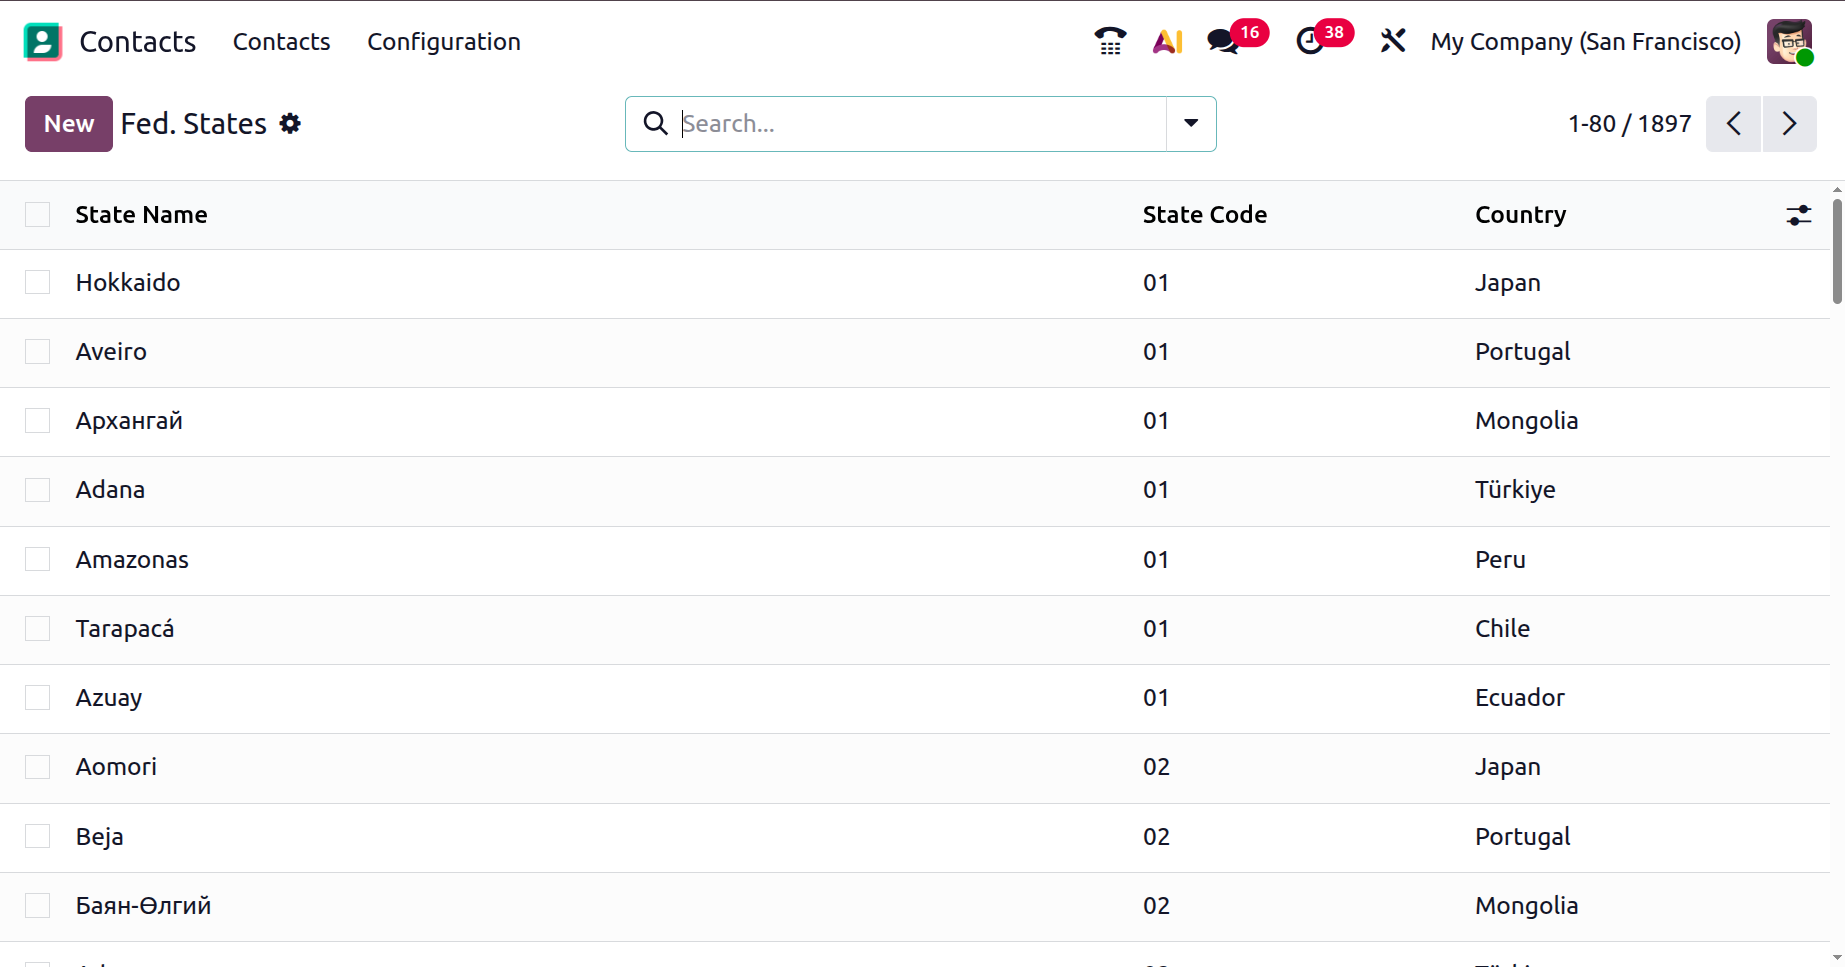The width and height of the screenshot is (1845, 967).
Task: Open the Configuration menu
Action: [x=443, y=42]
